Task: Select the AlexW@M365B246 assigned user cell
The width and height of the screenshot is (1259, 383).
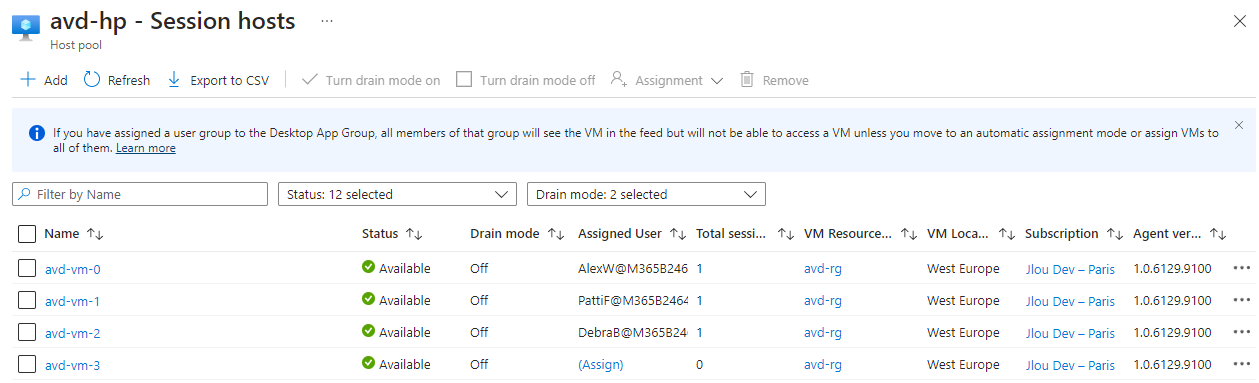Action: pos(633,269)
